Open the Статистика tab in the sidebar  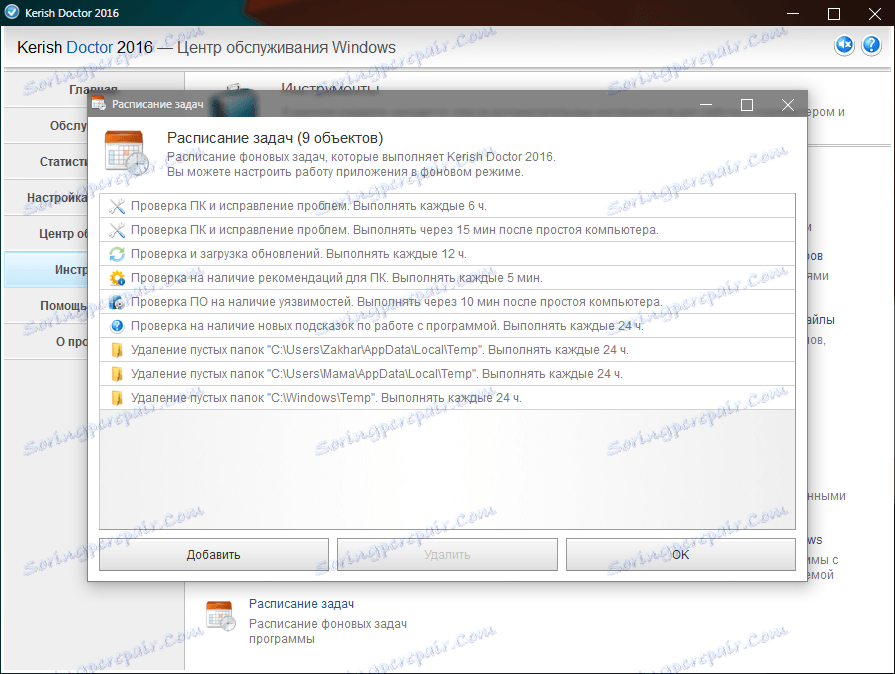[46, 162]
